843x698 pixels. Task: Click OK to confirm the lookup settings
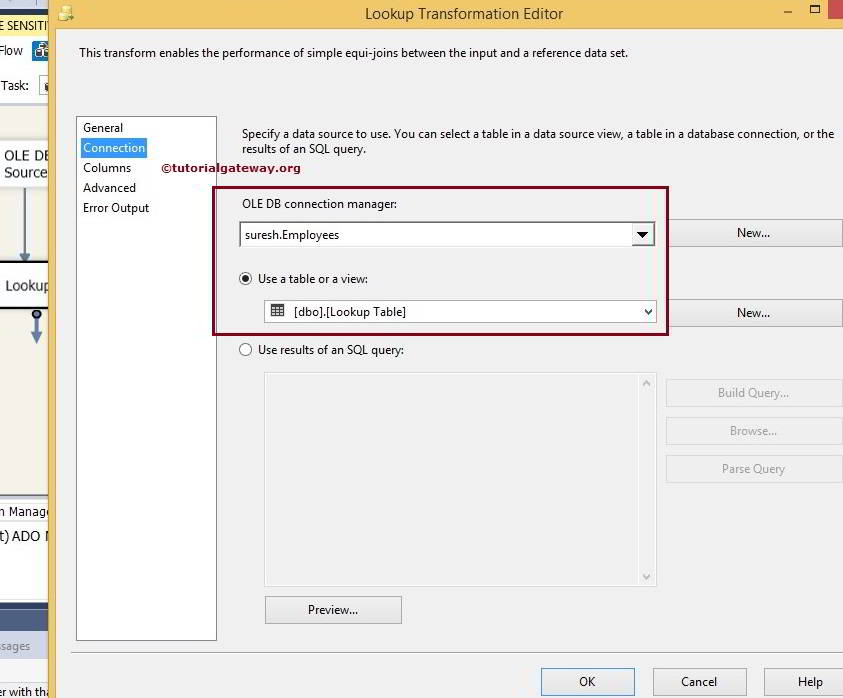coord(587,681)
